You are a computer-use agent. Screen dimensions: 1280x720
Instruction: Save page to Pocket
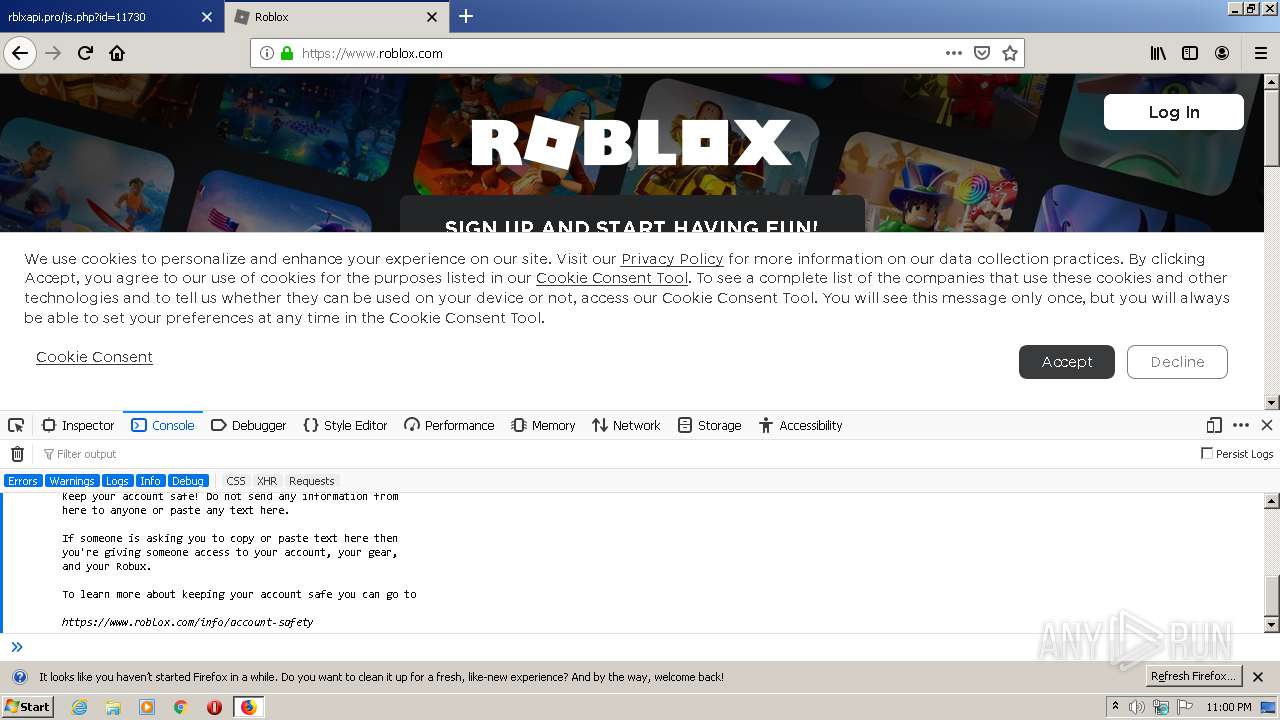(x=982, y=53)
